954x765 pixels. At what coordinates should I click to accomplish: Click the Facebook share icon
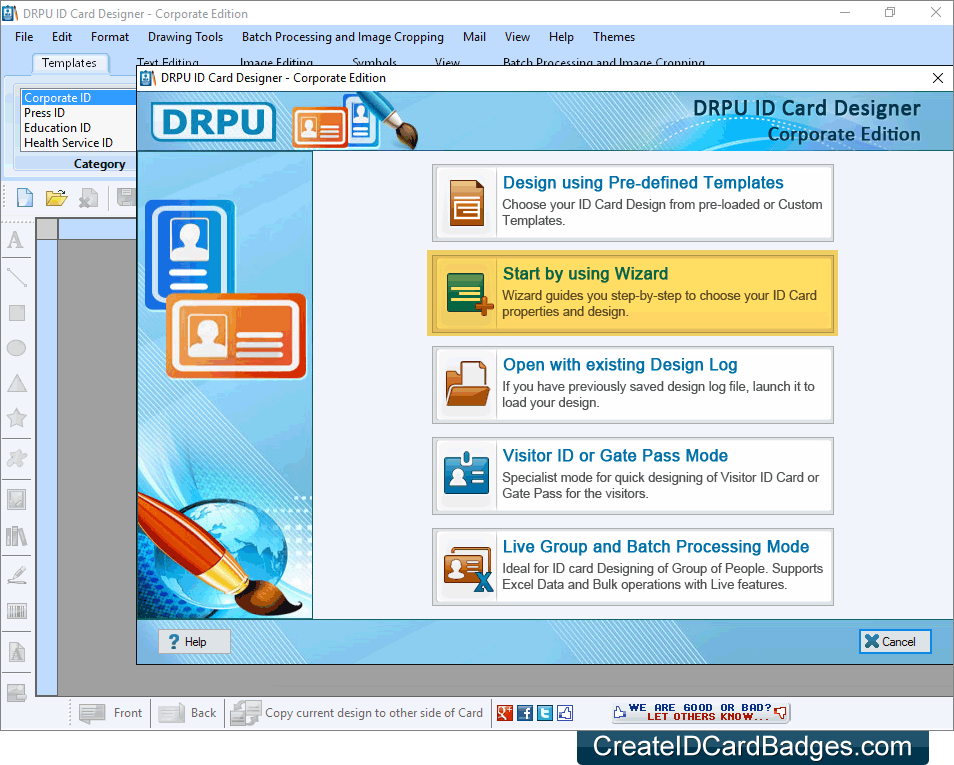tap(525, 713)
